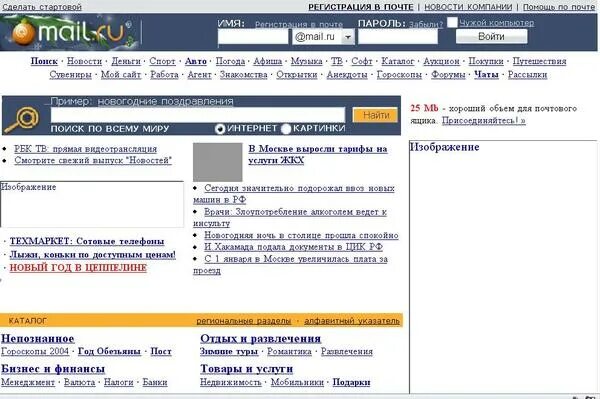This screenshot has height=399, width=600.
Task: Open региональные разделы catalog link
Action: click(244, 321)
